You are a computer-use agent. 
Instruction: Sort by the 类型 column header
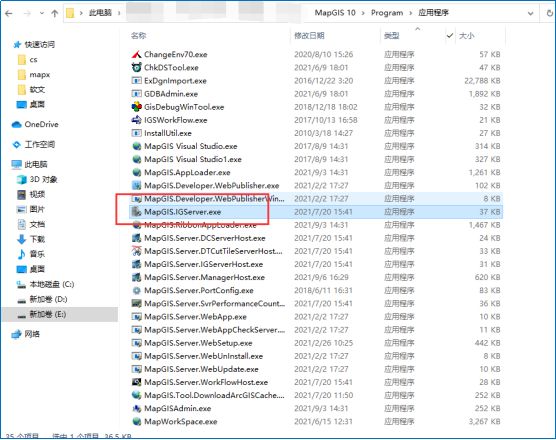392,35
